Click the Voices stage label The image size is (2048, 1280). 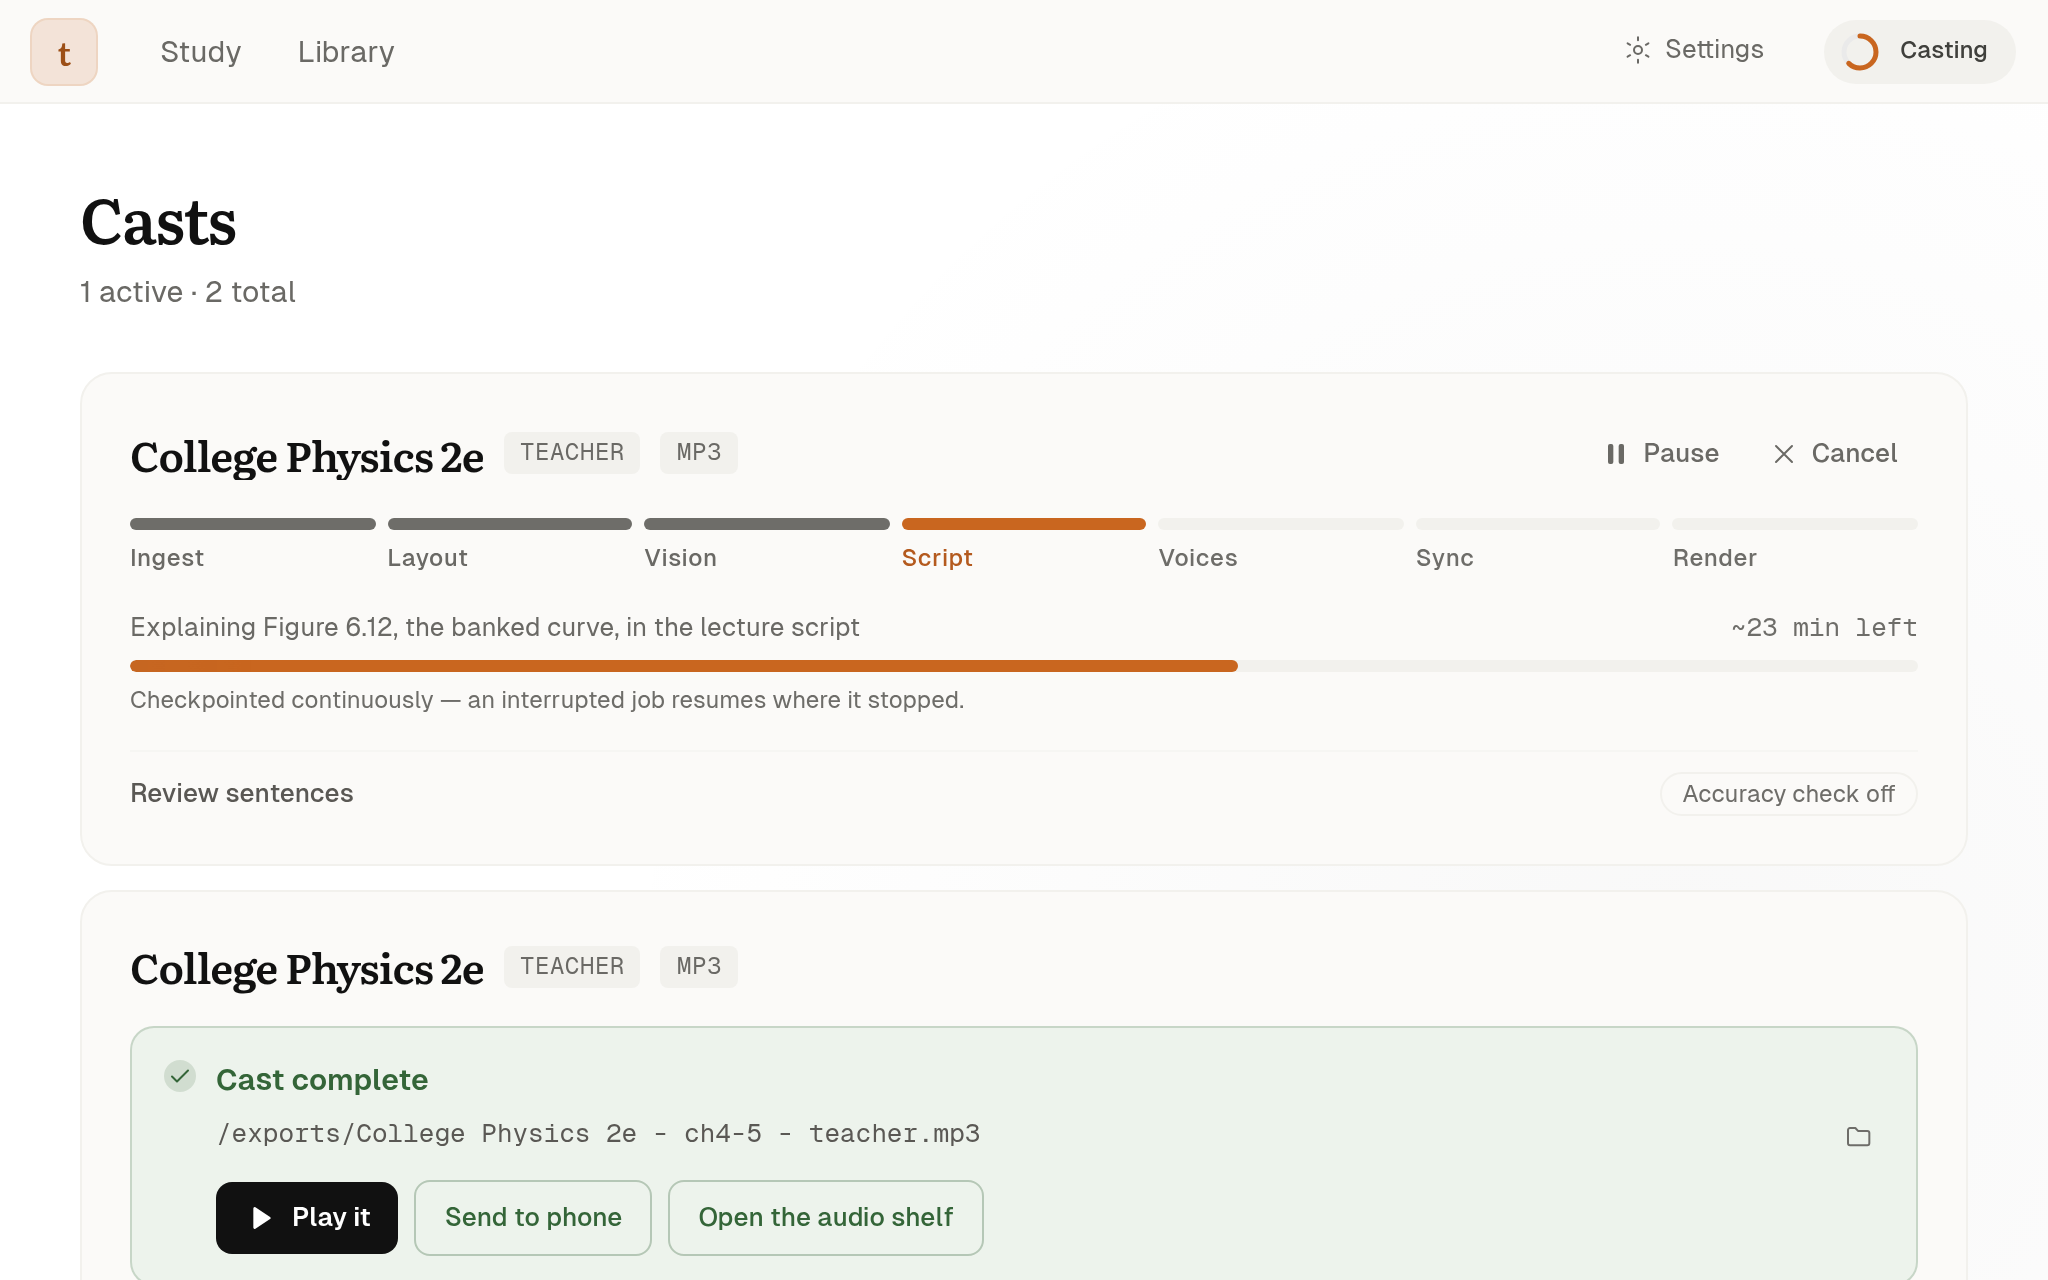click(1198, 558)
